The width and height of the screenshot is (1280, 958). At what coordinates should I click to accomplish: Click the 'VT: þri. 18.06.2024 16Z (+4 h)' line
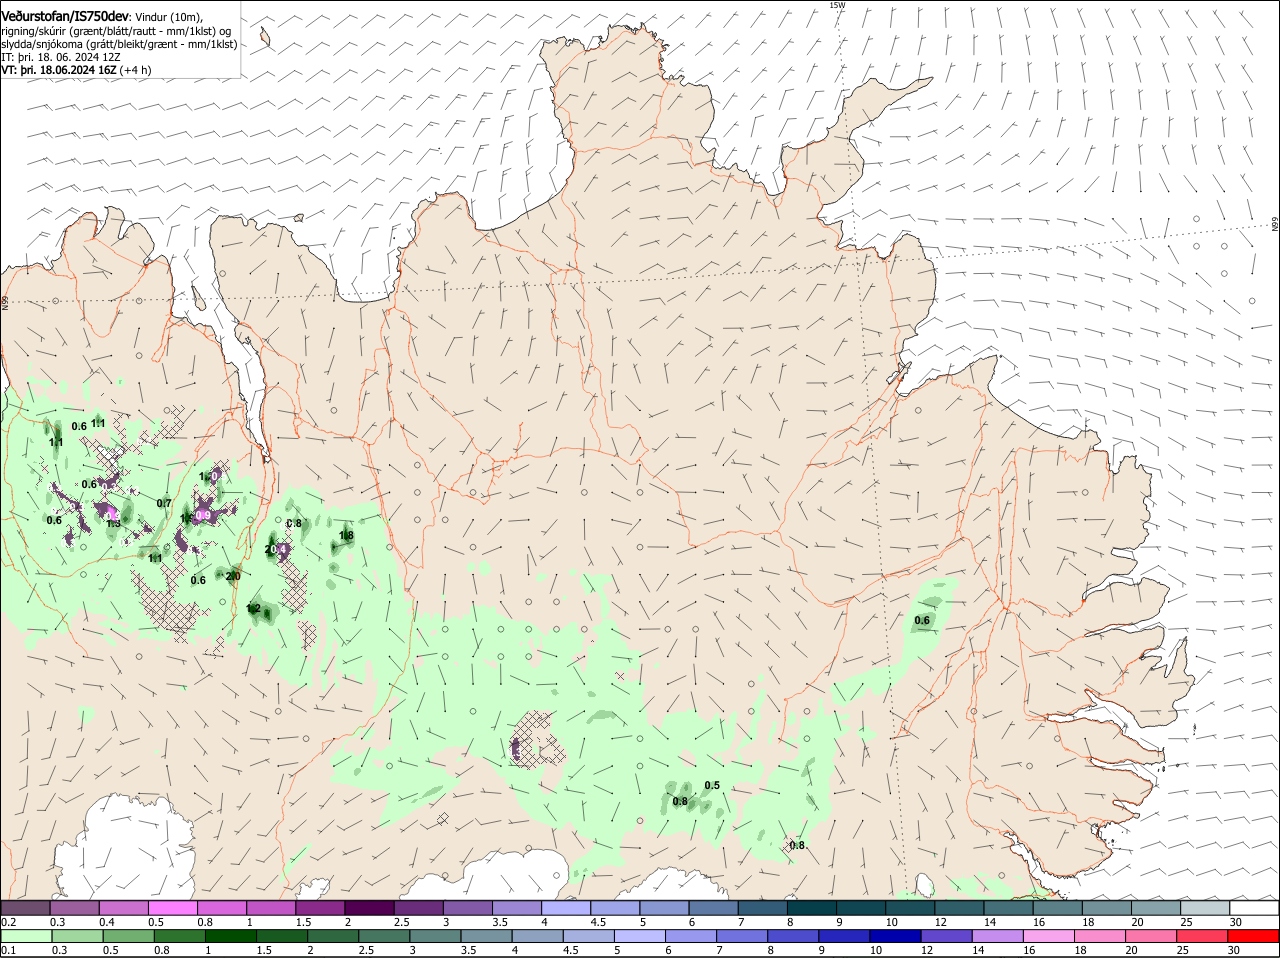76,70
